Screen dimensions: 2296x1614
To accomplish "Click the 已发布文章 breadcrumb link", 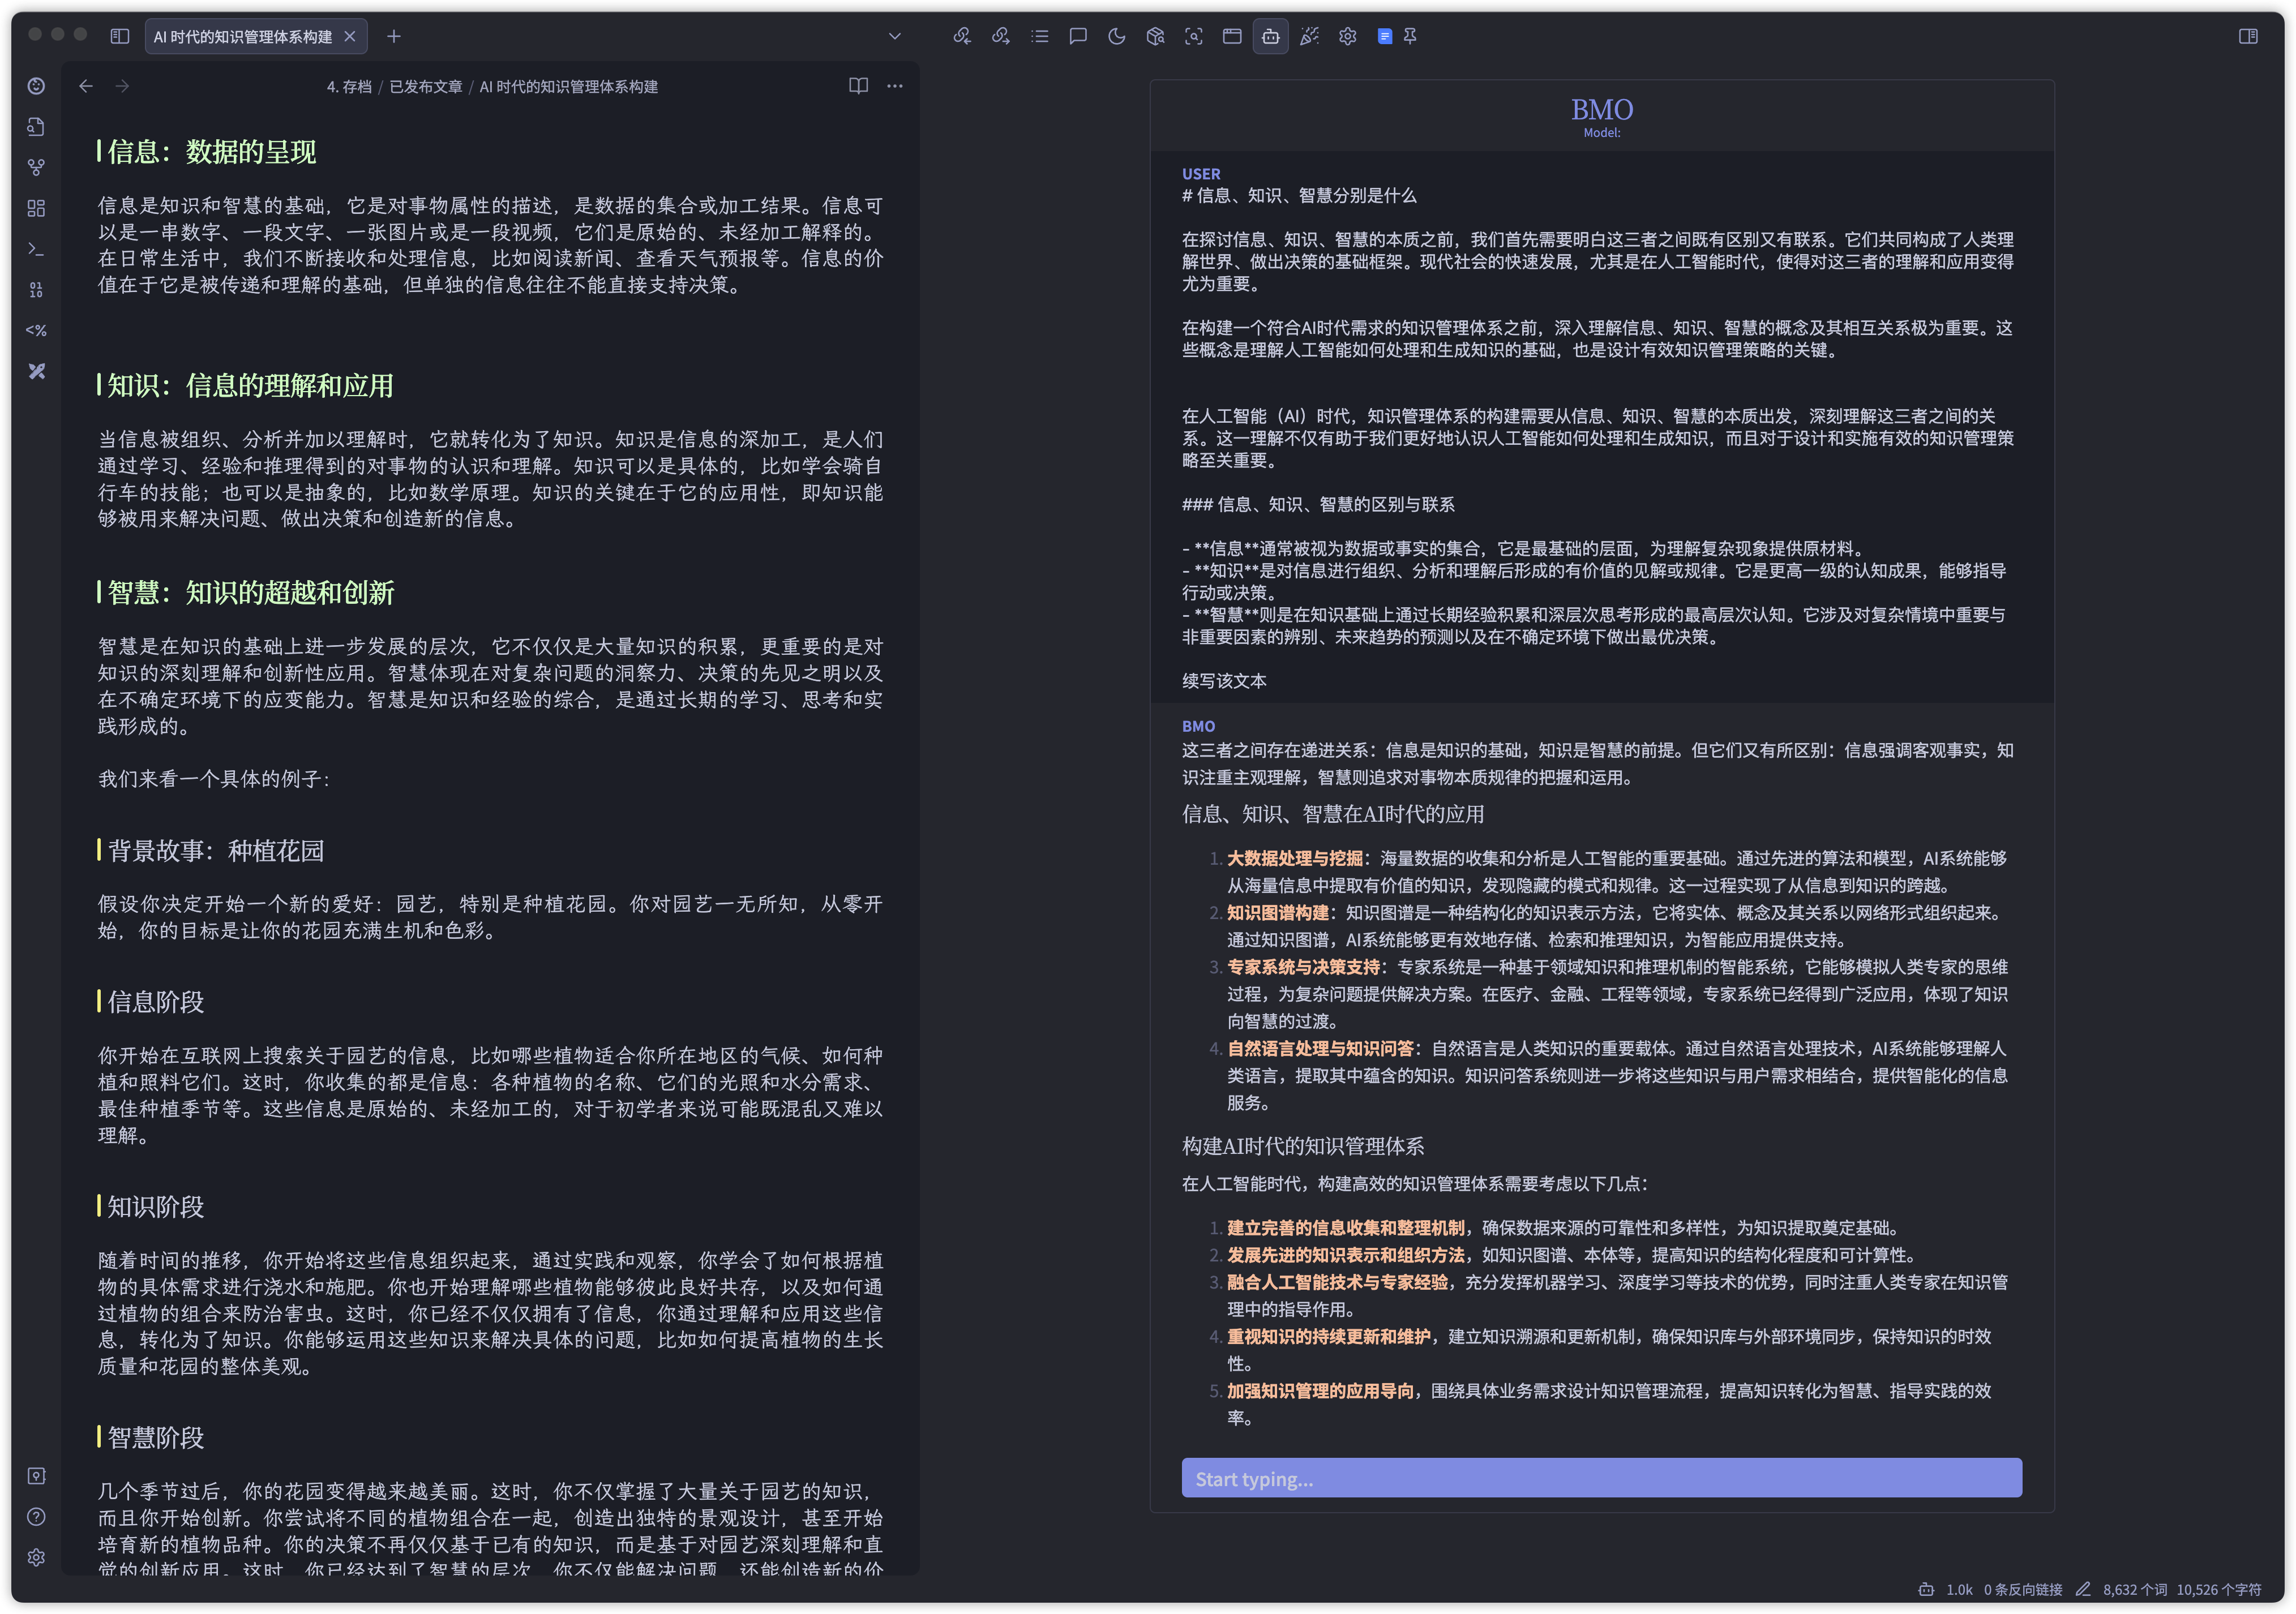I will coord(425,87).
